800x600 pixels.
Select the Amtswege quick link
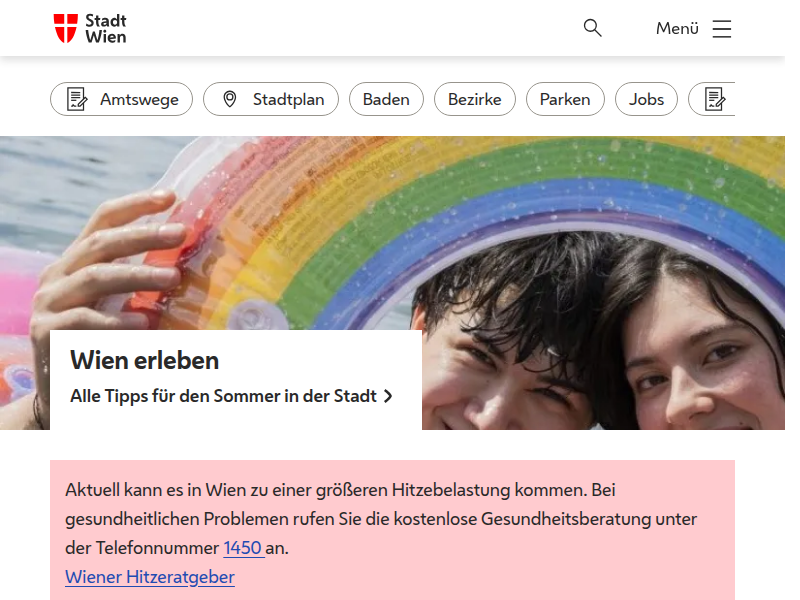[121, 99]
